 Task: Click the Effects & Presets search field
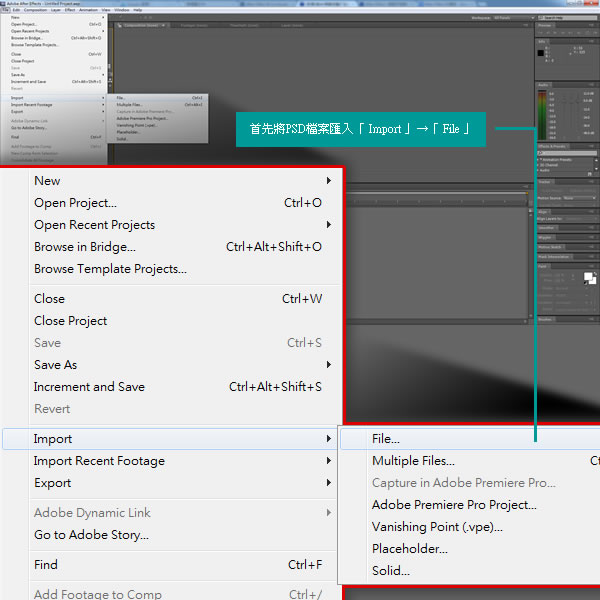[x=568, y=153]
